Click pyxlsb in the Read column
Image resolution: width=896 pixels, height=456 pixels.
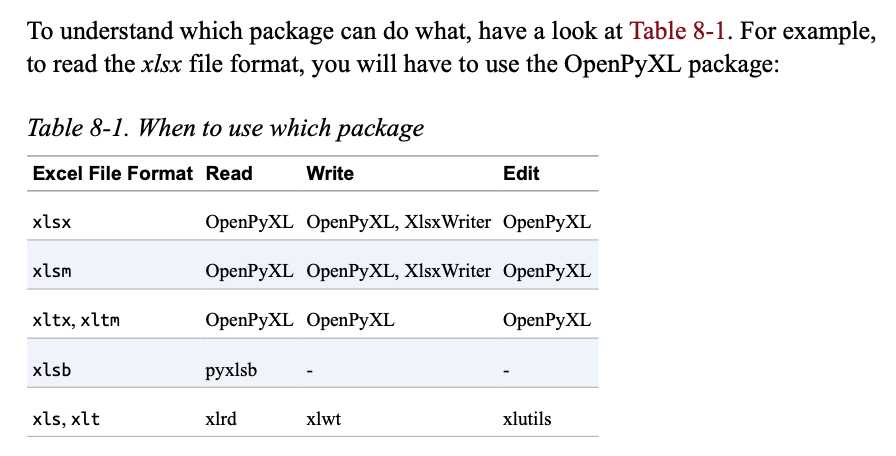(x=231, y=370)
